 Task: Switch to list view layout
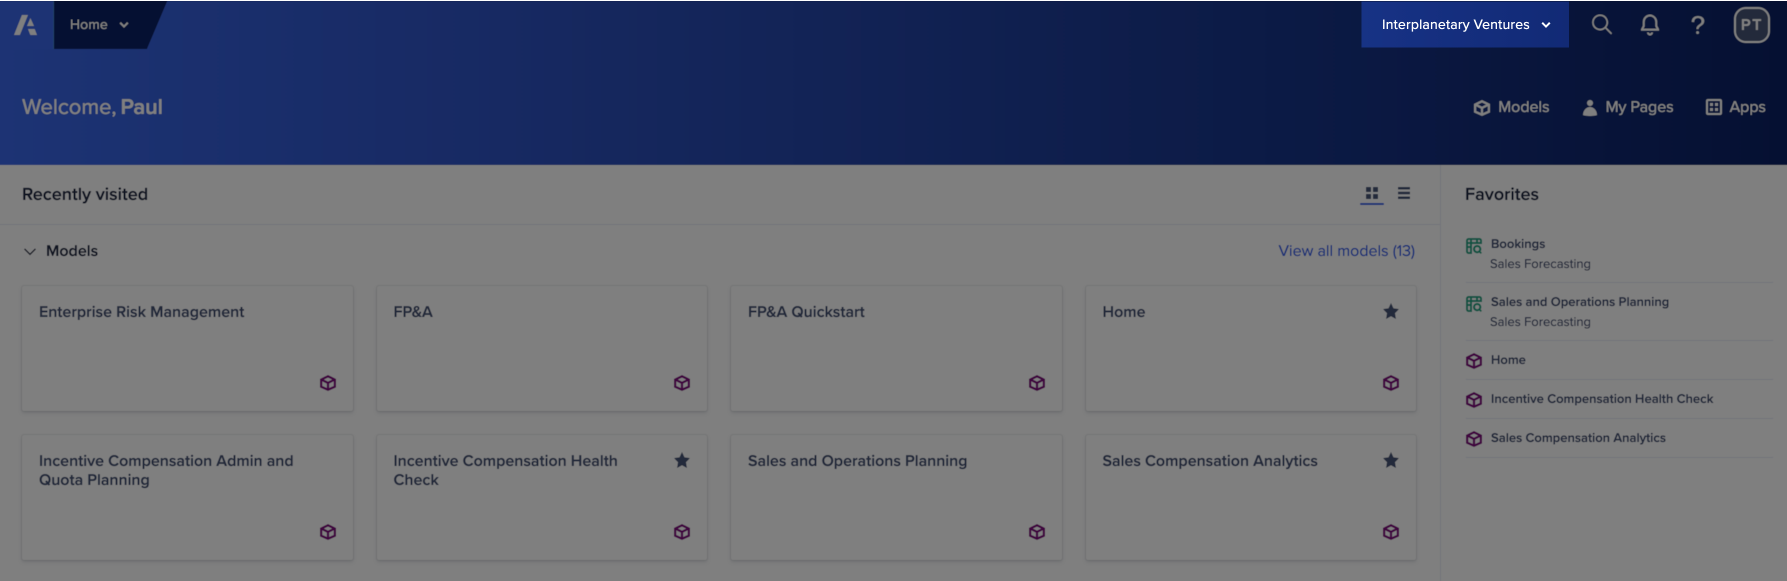(x=1404, y=194)
